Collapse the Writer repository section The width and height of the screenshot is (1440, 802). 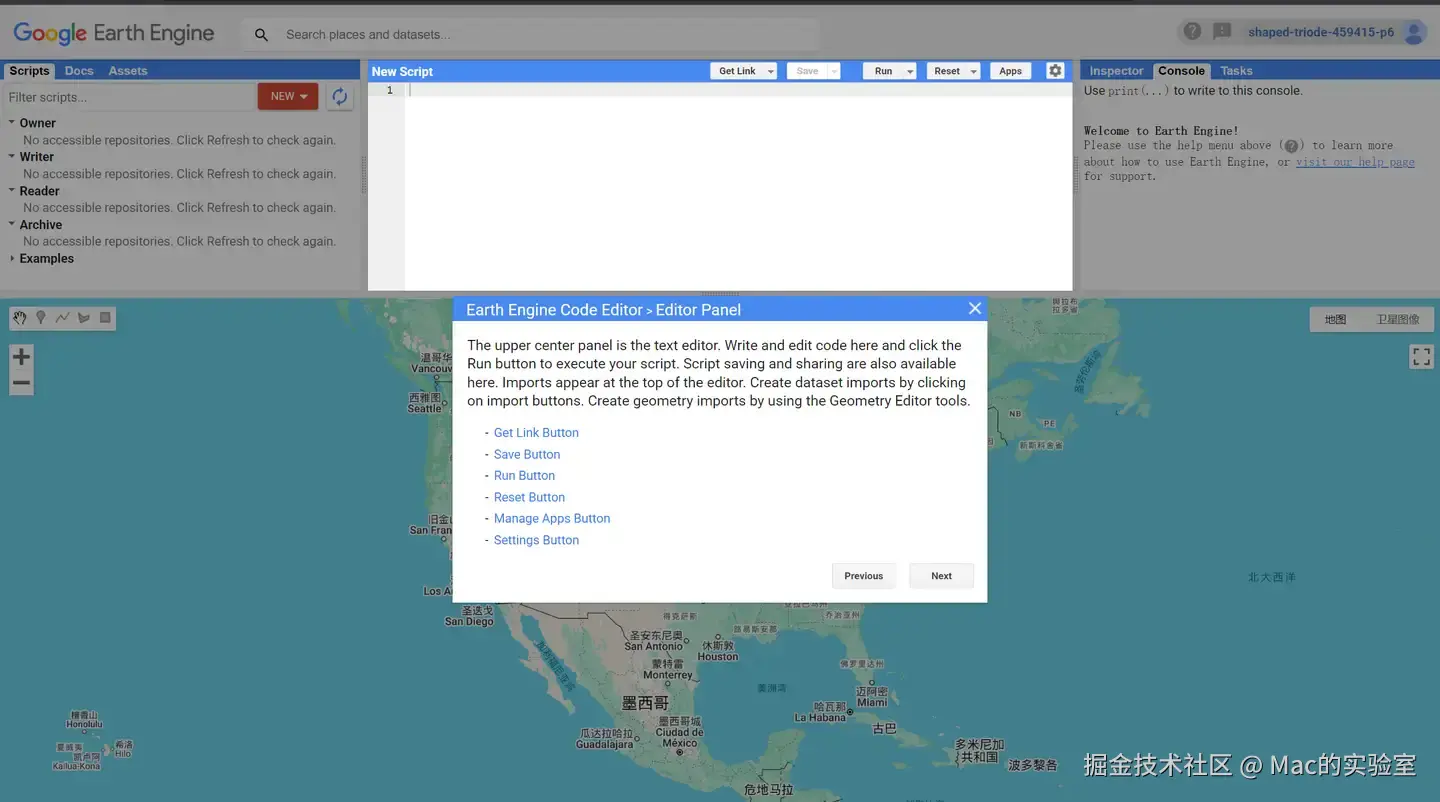pos(11,157)
